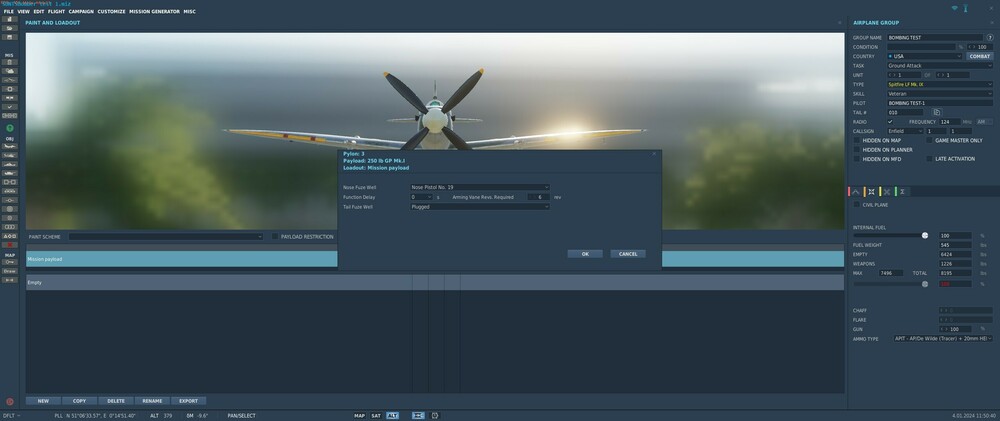Check the Payload Restriction box
This screenshot has width=1000, height=421.
point(276,236)
